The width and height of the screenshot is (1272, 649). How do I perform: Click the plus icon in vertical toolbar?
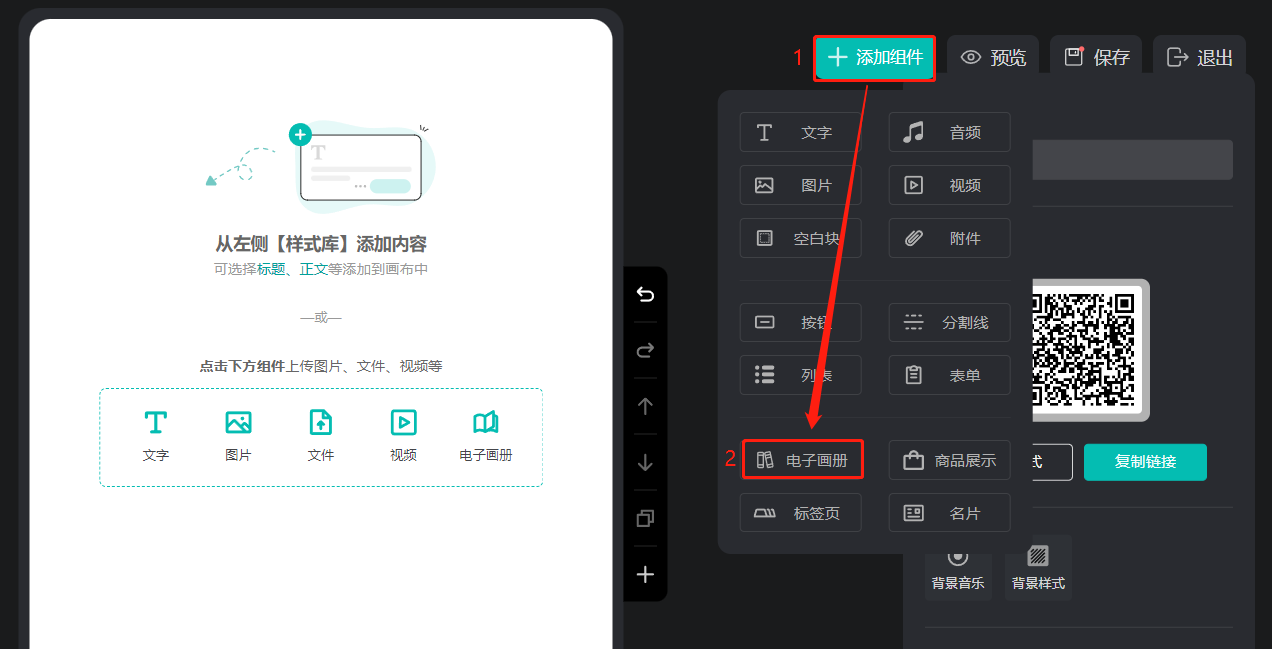[645, 574]
